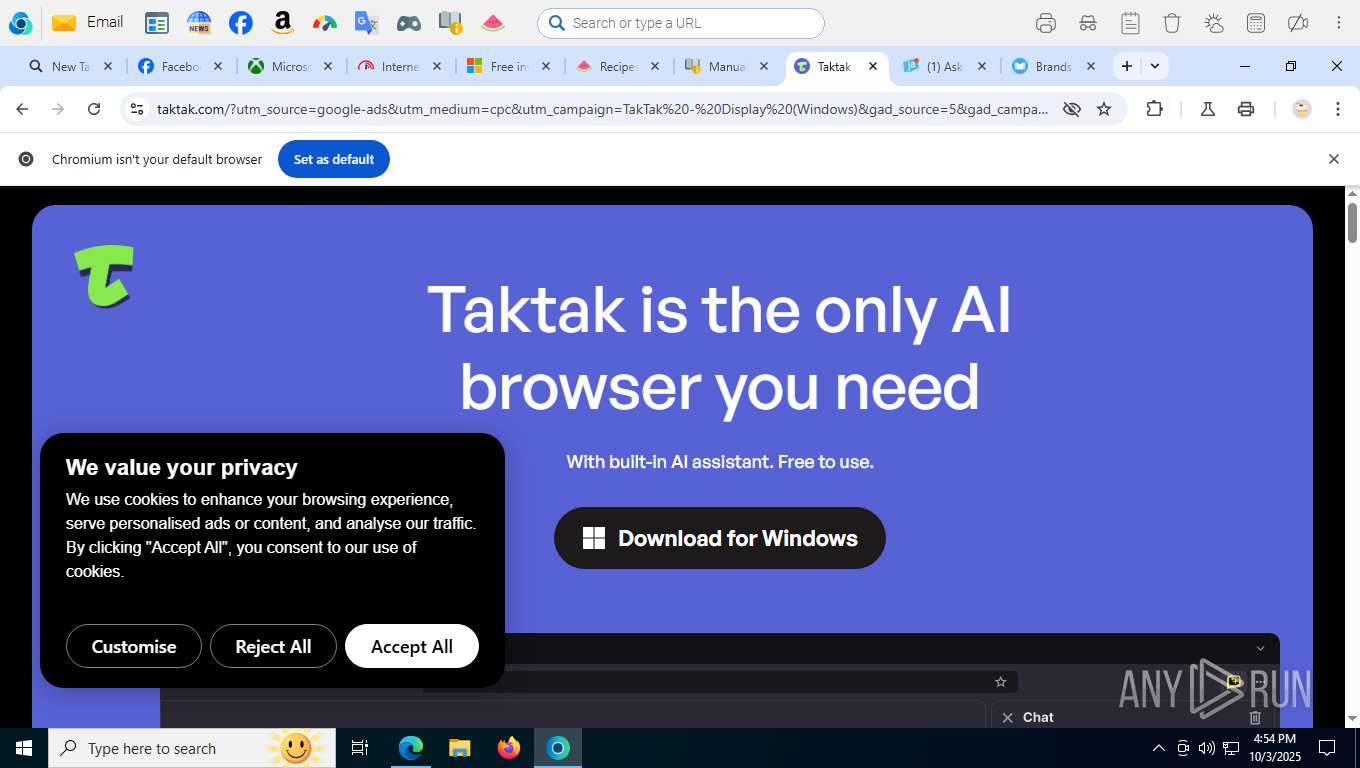Close the Brands tab
Image resolution: width=1360 pixels, height=768 pixels.
click(1091, 66)
